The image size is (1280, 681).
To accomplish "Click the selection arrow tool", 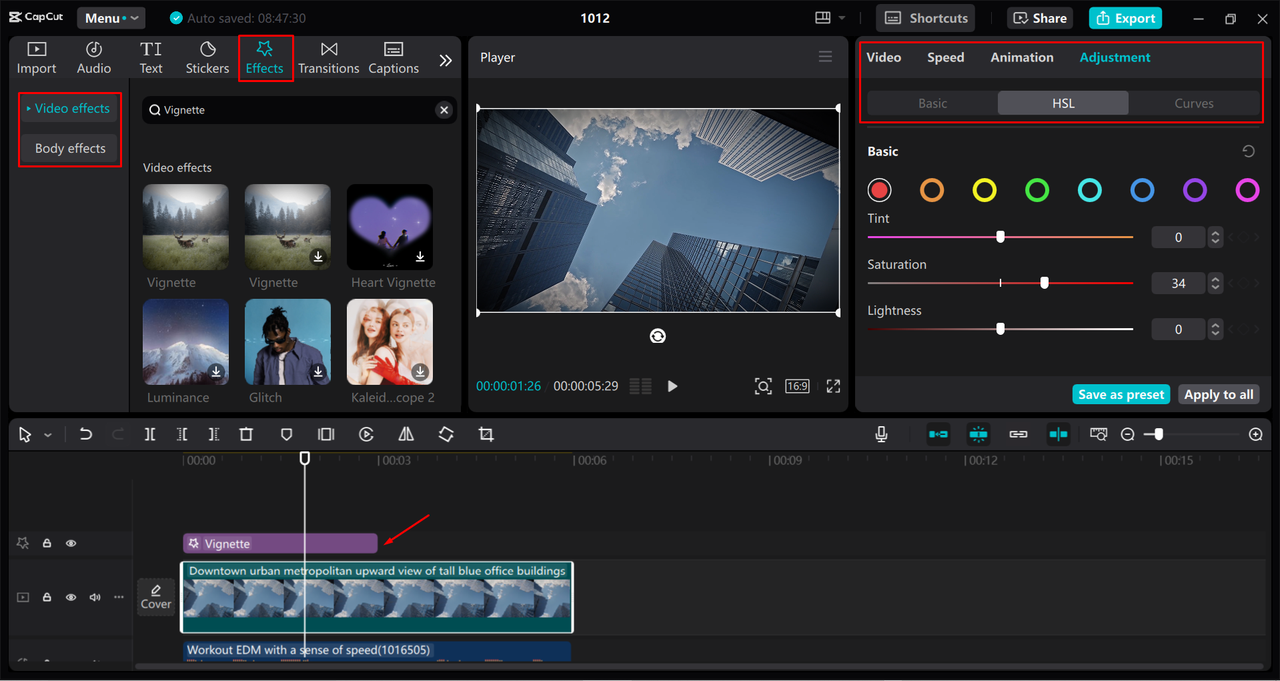I will pyautogui.click(x=25, y=434).
